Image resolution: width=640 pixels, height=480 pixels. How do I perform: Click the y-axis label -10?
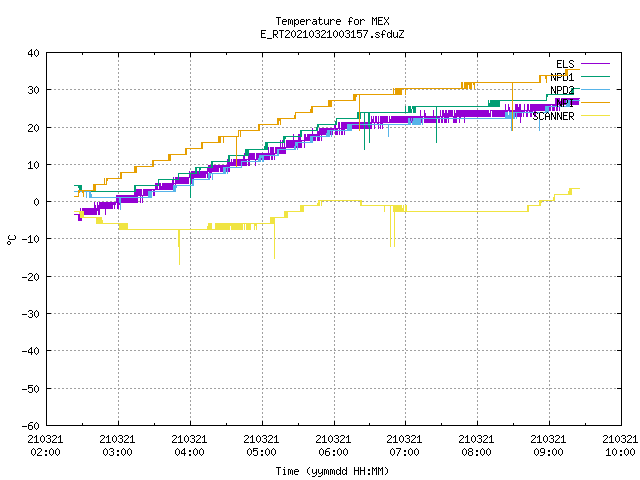click(31, 239)
